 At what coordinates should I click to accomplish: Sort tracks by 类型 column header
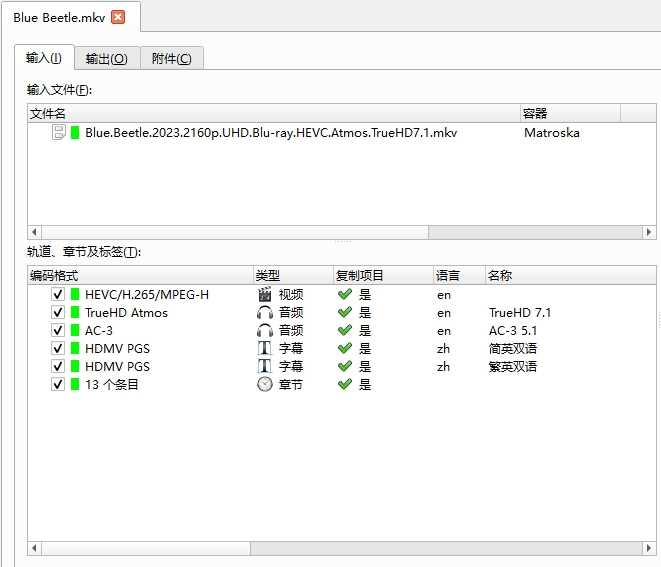[x=293, y=276]
